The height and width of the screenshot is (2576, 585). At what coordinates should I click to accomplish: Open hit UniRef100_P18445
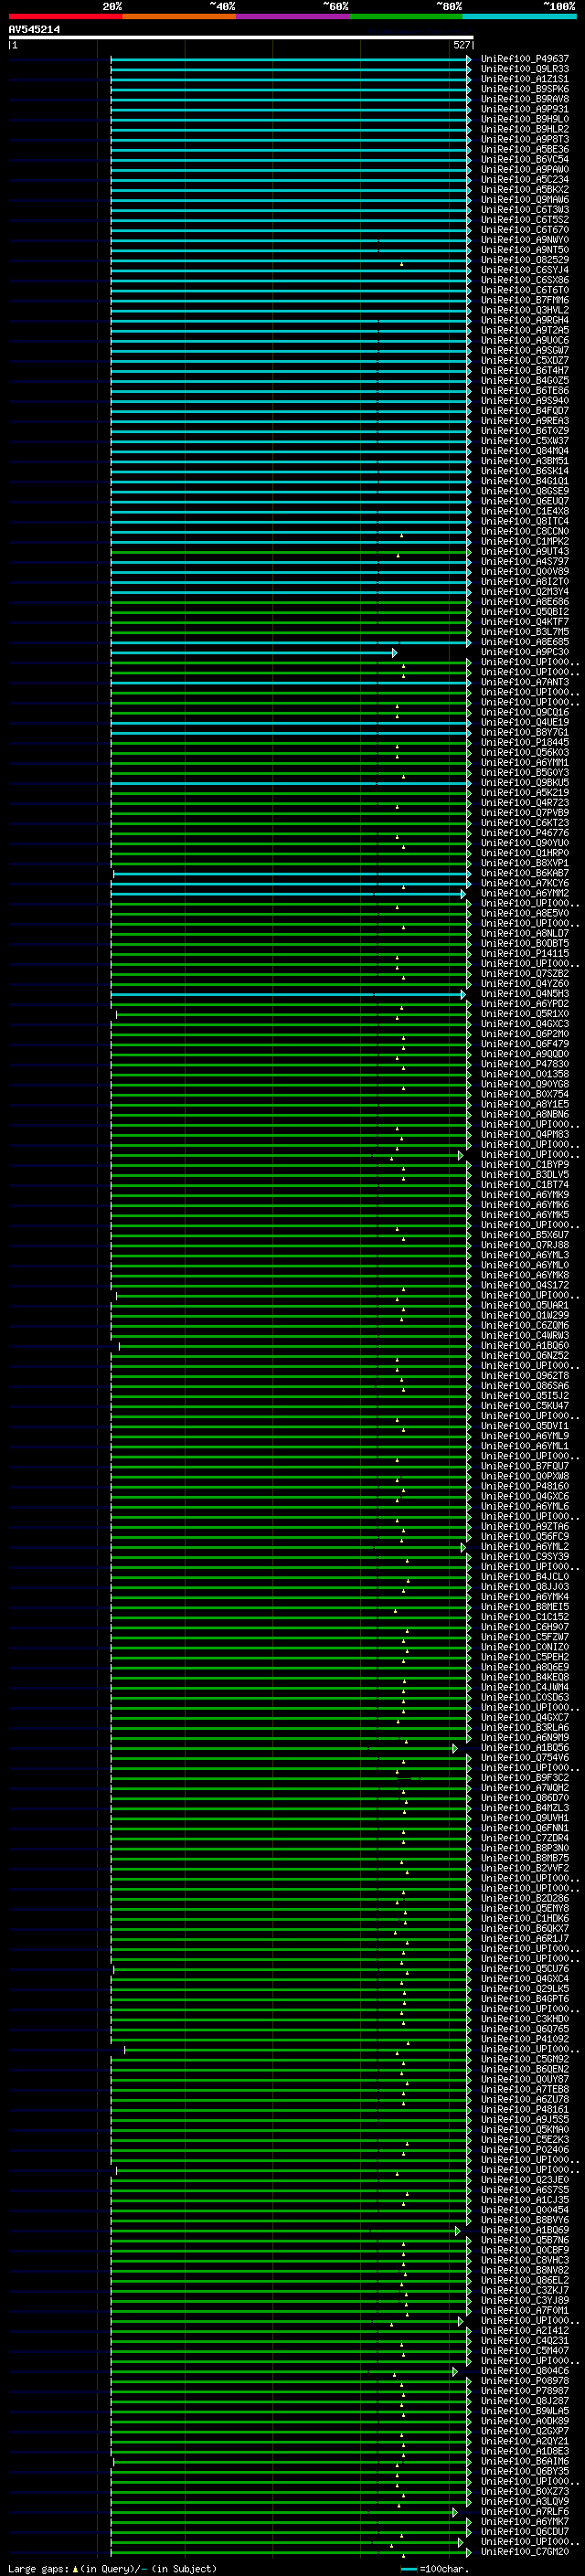pyautogui.click(x=524, y=742)
